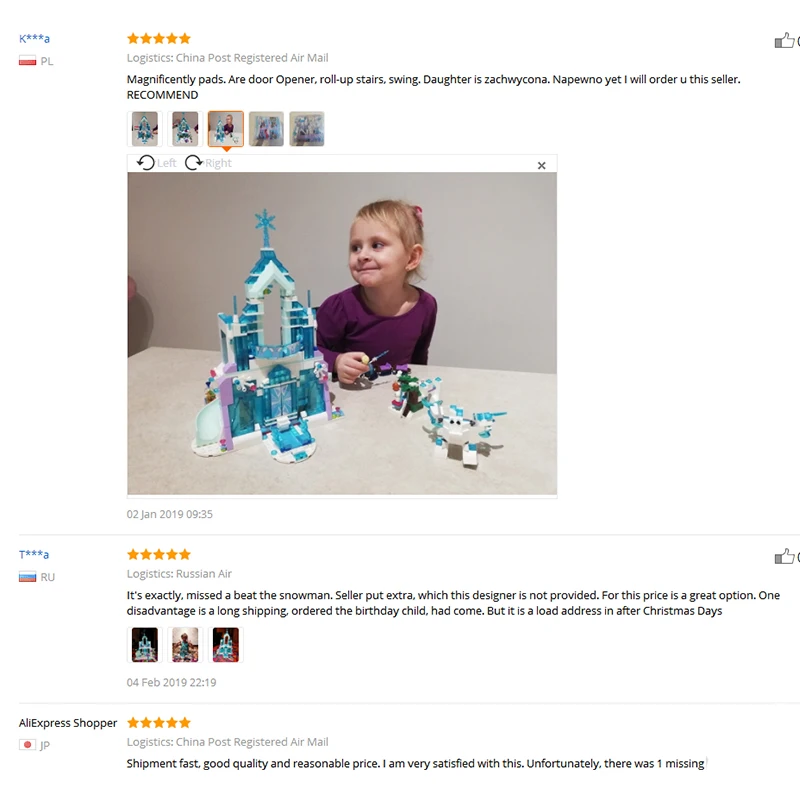Click the Russia flag icon beside RU

pos(28,577)
